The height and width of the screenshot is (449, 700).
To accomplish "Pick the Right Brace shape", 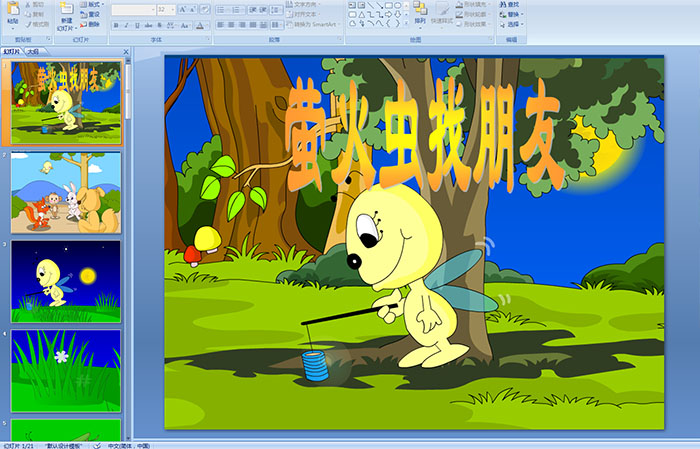I will (397, 23).
